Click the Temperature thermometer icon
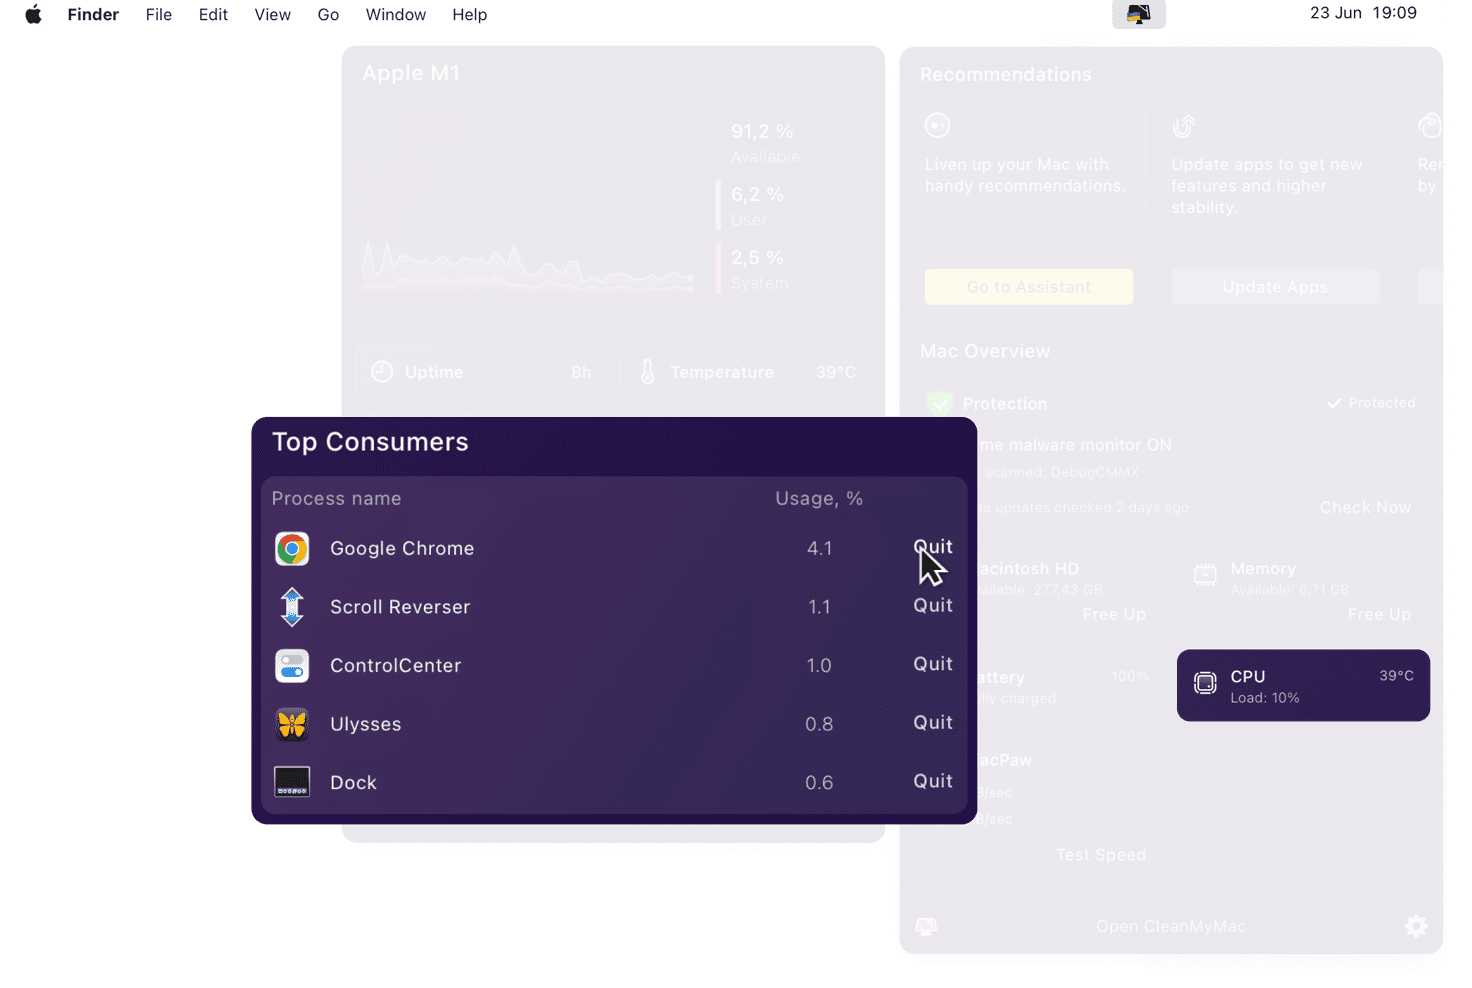Viewport: 1472px width, 988px height. pos(647,372)
